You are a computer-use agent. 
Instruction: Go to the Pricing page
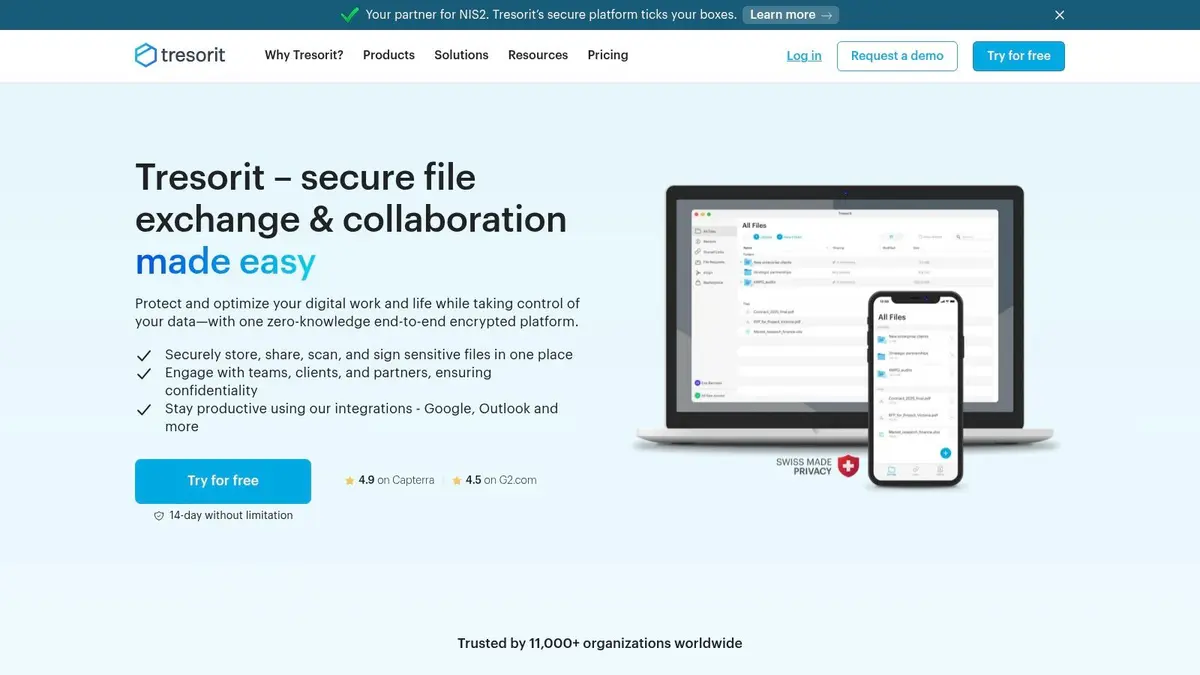pyautogui.click(x=608, y=55)
